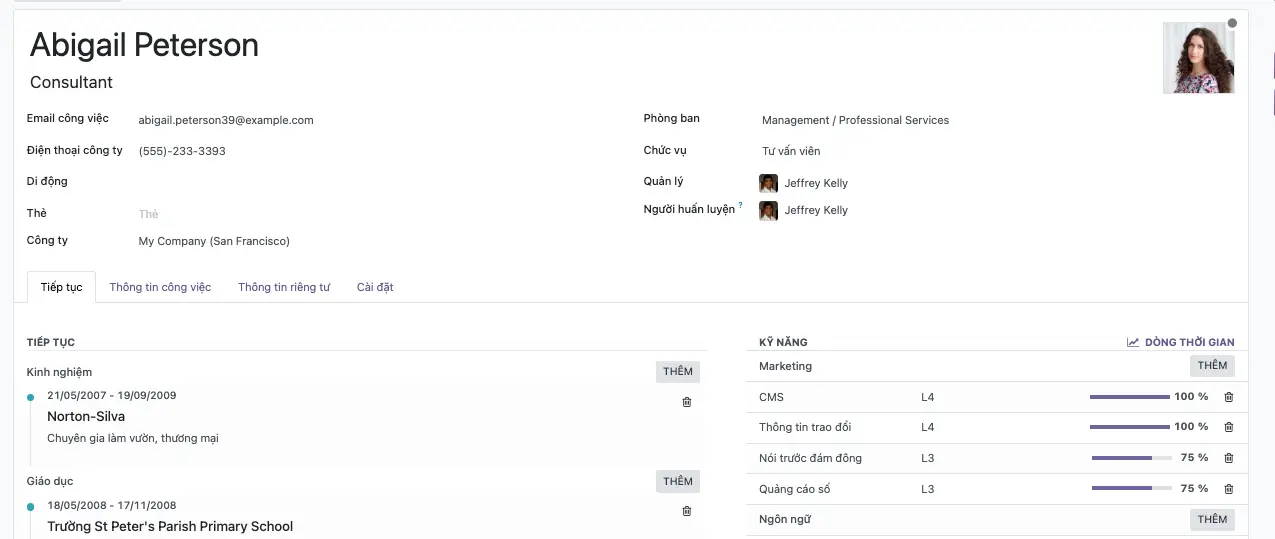Click the Người huấn luyện help question mark
The image size is (1275, 539).
(740, 206)
